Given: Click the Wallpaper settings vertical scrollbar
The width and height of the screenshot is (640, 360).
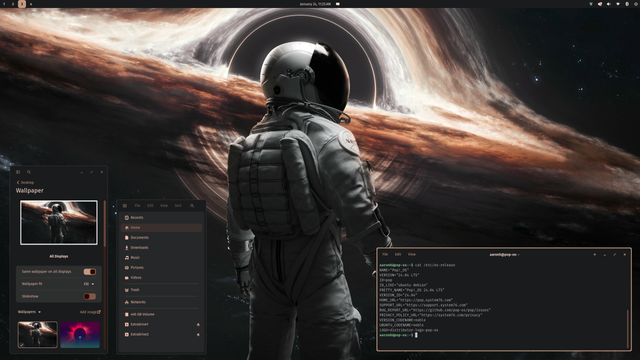Looking at the screenshot, I should [x=104, y=224].
